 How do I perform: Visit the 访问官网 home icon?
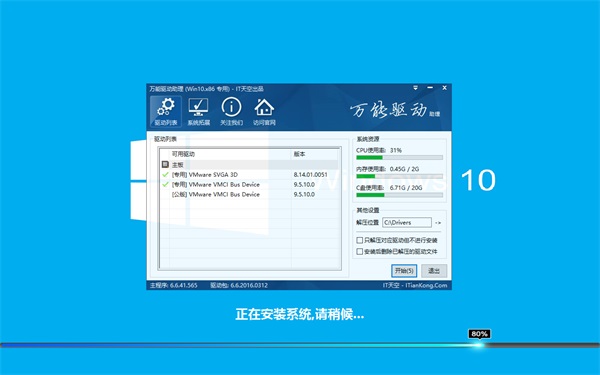(x=264, y=111)
